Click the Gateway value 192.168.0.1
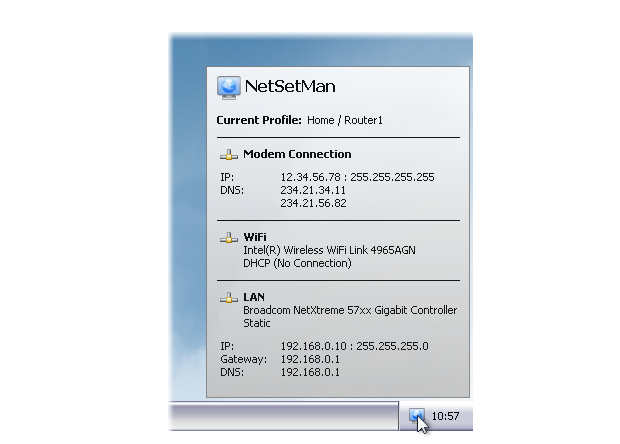This screenshot has width=620, height=444. 310,359
